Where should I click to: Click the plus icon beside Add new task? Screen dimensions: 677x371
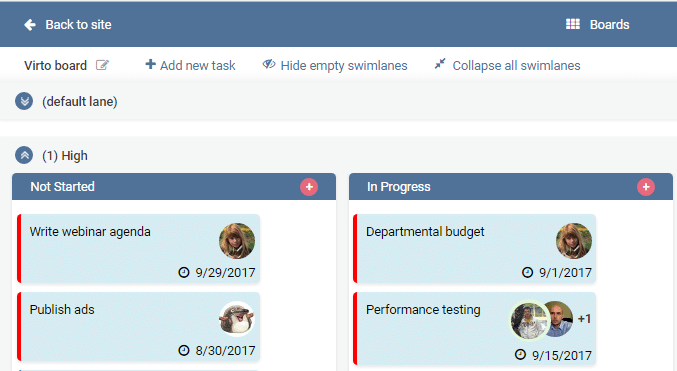150,64
